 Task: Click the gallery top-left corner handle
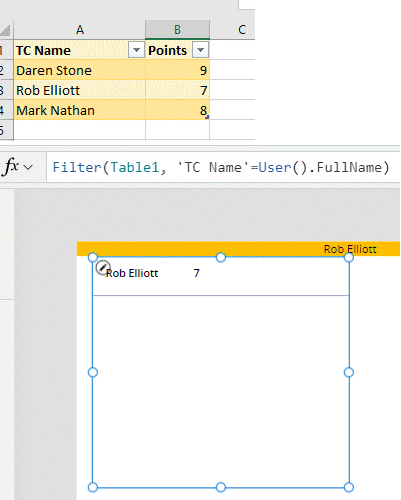tap(93, 257)
